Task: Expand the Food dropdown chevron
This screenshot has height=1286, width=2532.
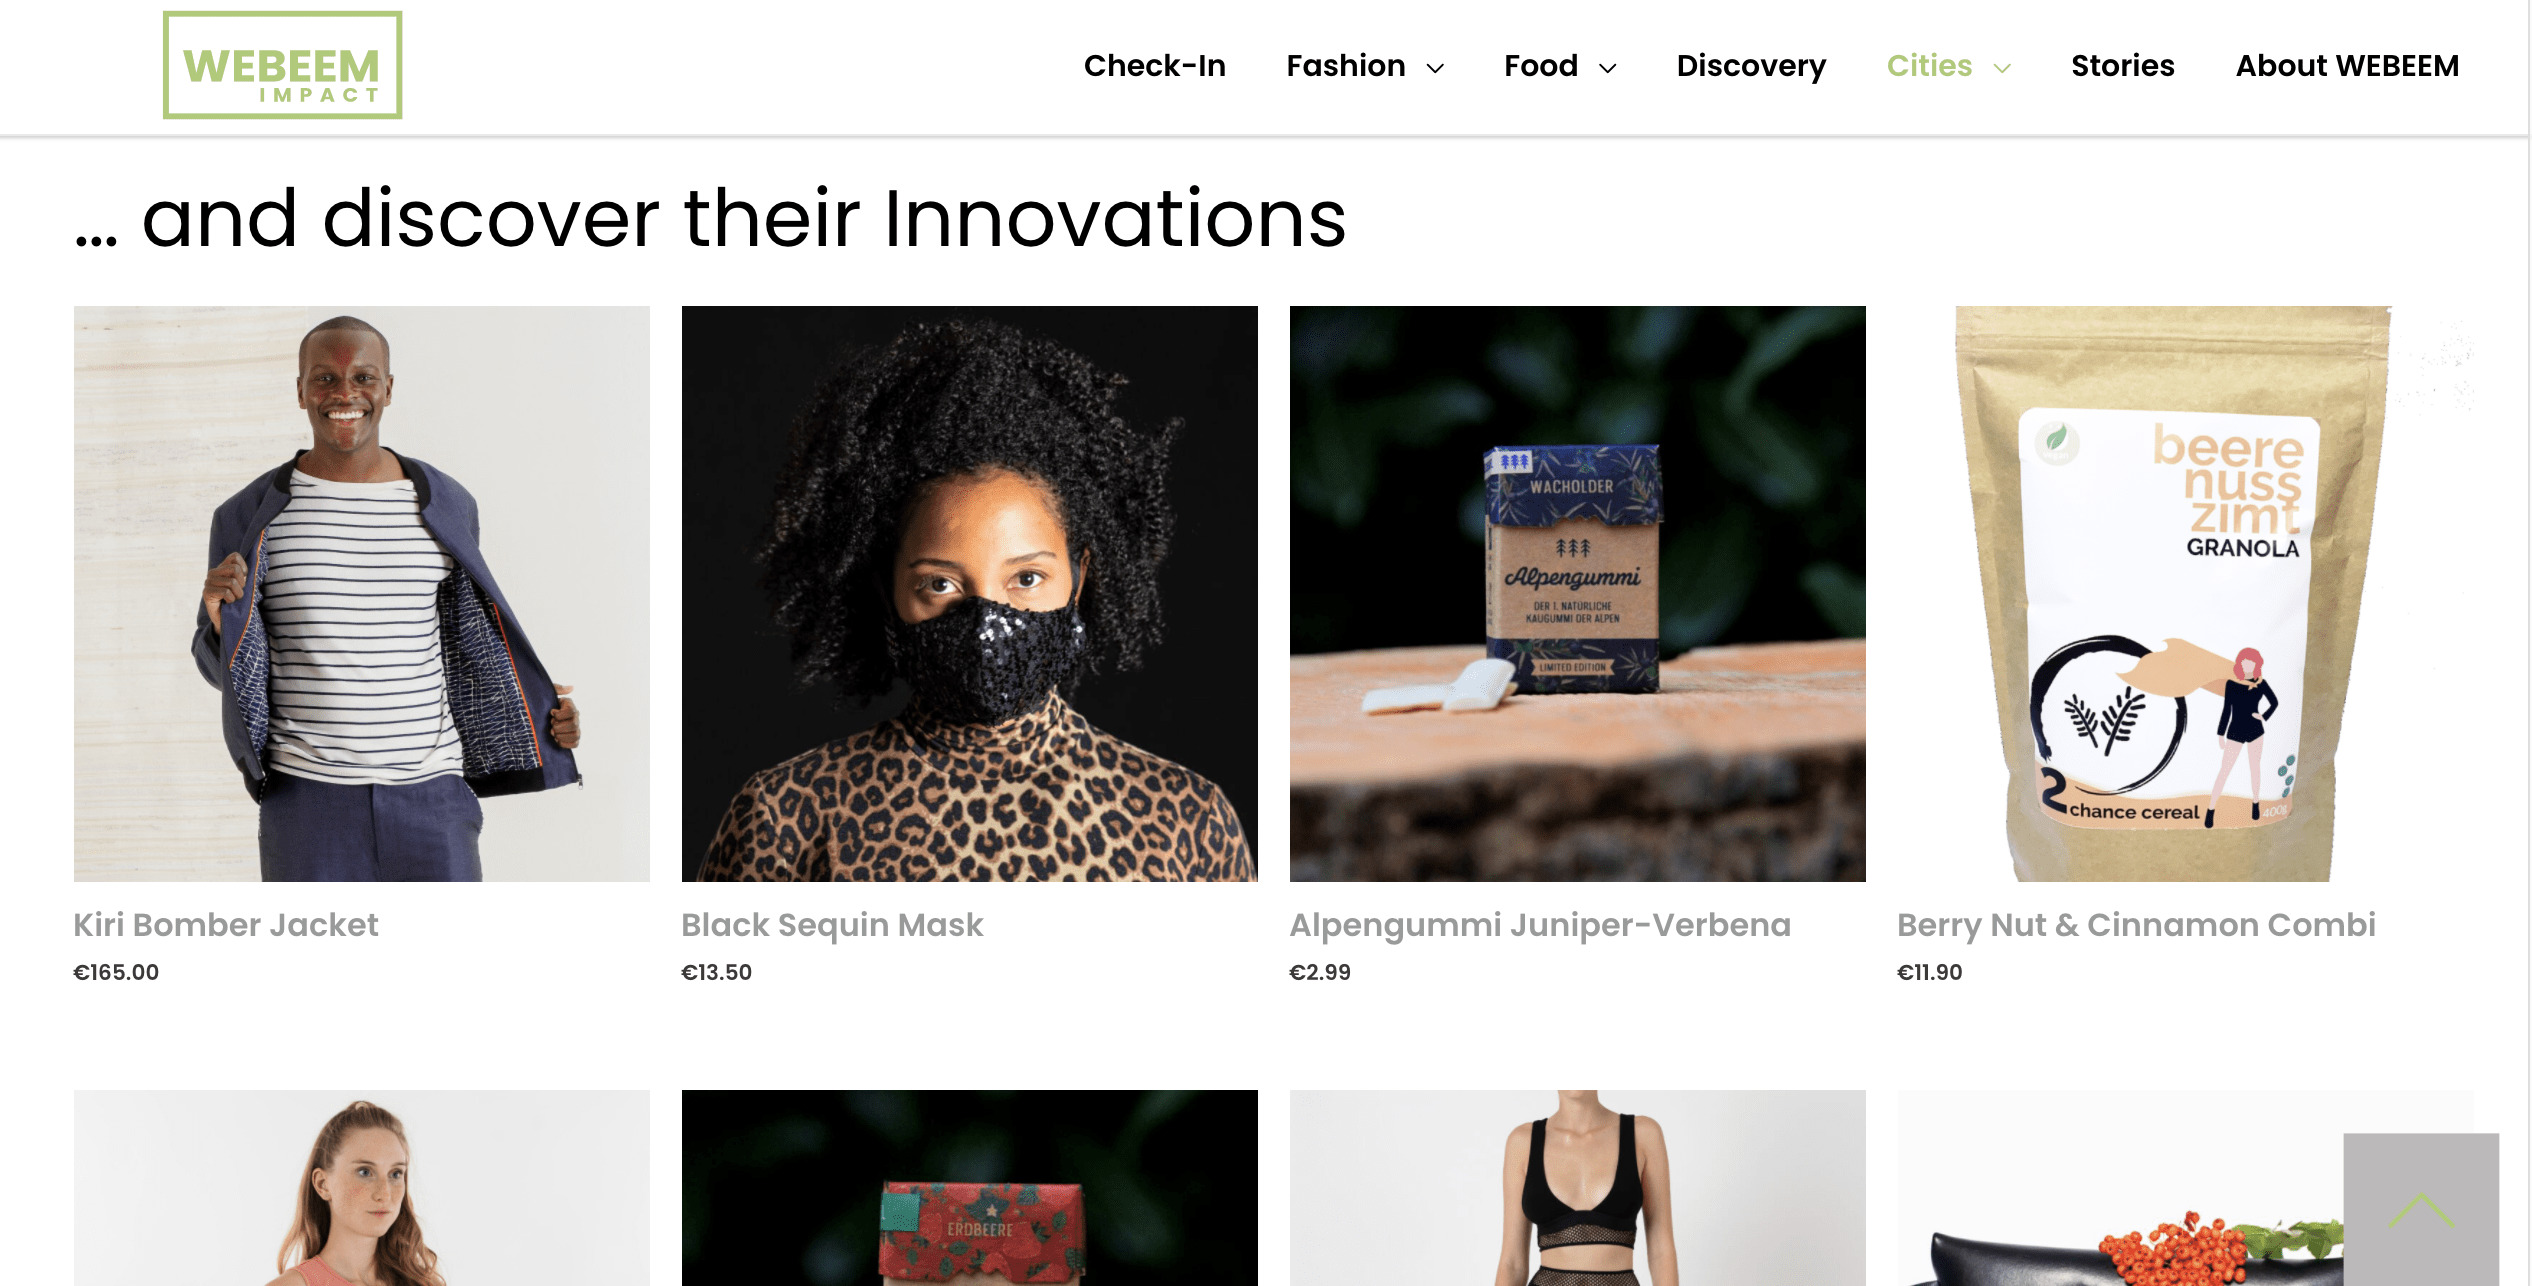Action: [1608, 68]
